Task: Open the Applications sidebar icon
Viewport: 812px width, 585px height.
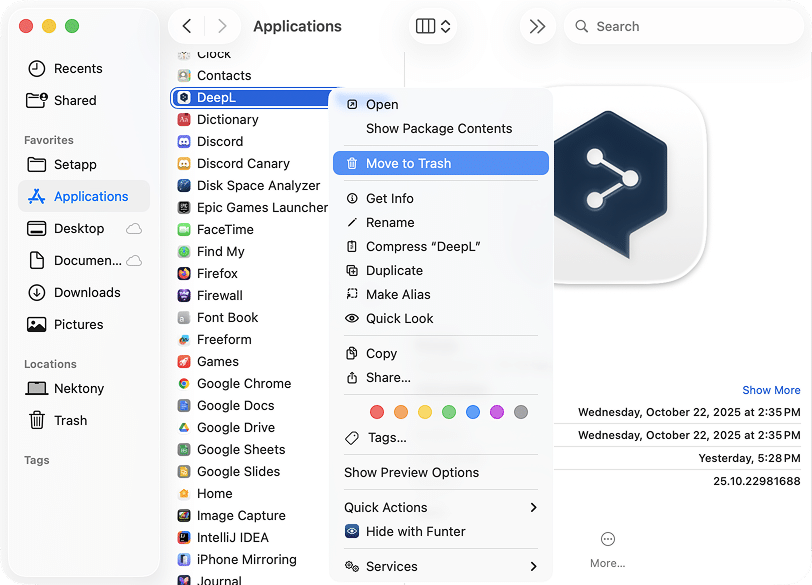Action: (38, 196)
